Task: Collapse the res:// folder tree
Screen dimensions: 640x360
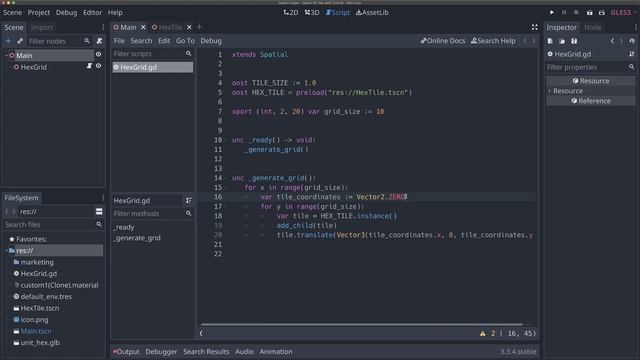Action: pyautogui.click(x=7, y=250)
